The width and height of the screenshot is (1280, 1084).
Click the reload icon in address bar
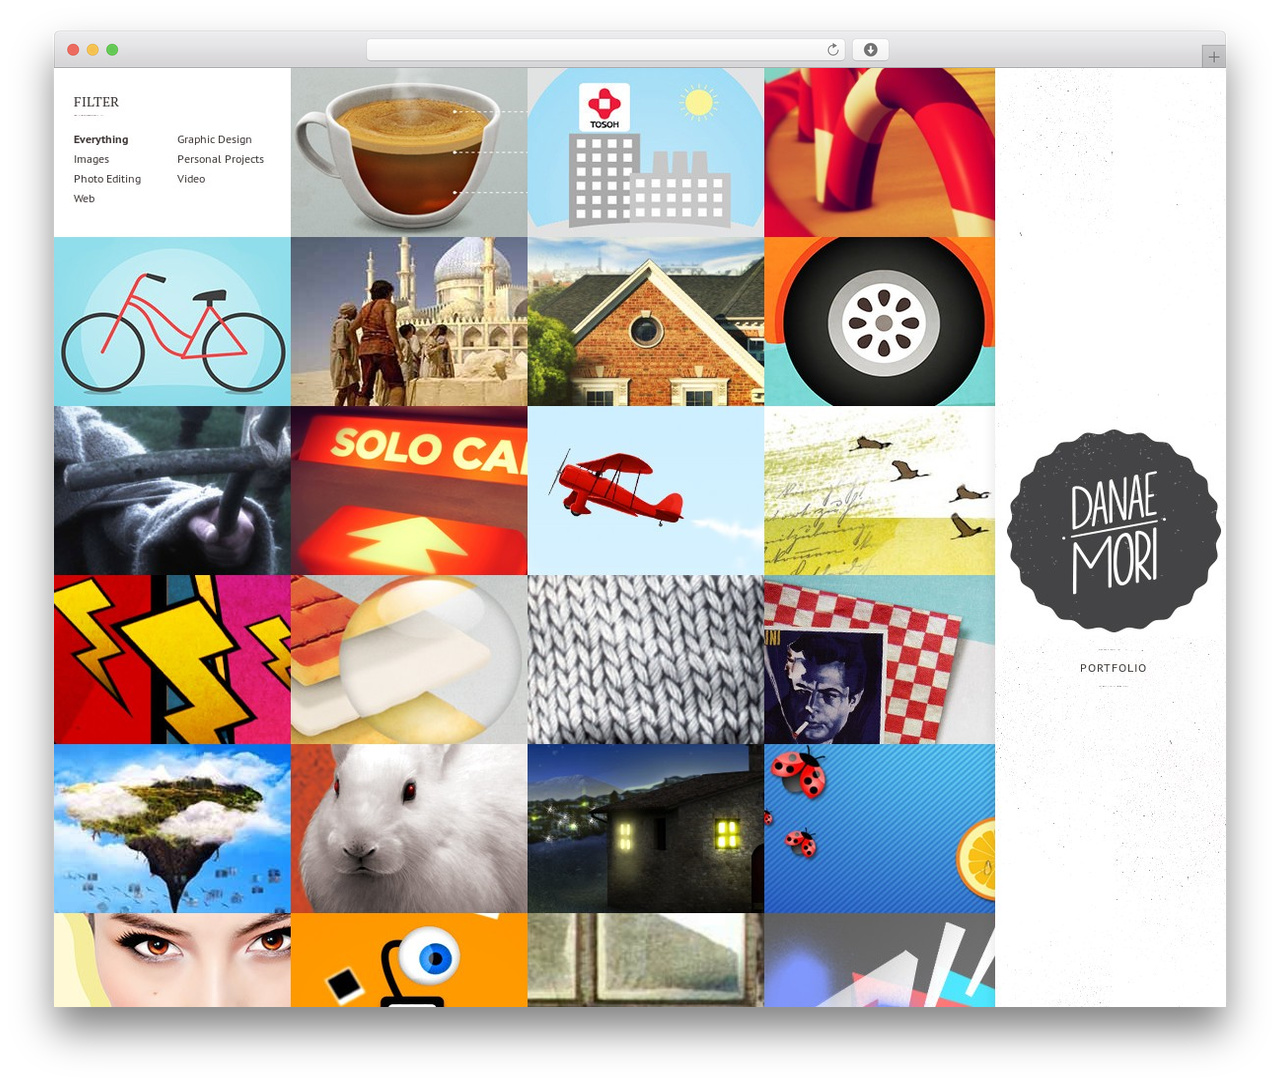coord(832,50)
